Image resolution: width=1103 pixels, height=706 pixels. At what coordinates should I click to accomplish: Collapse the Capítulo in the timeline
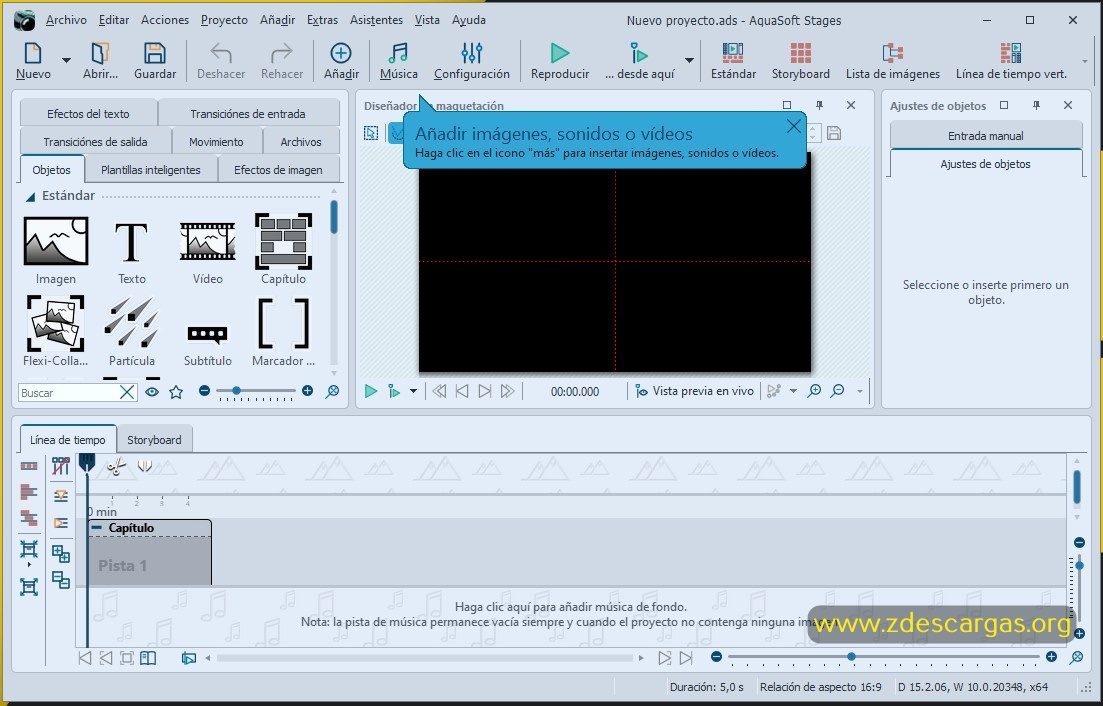[x=96, y=527]
